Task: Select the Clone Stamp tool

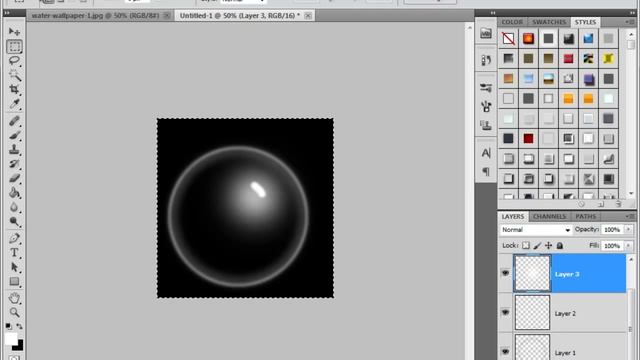Action: (x=14, y=149)
